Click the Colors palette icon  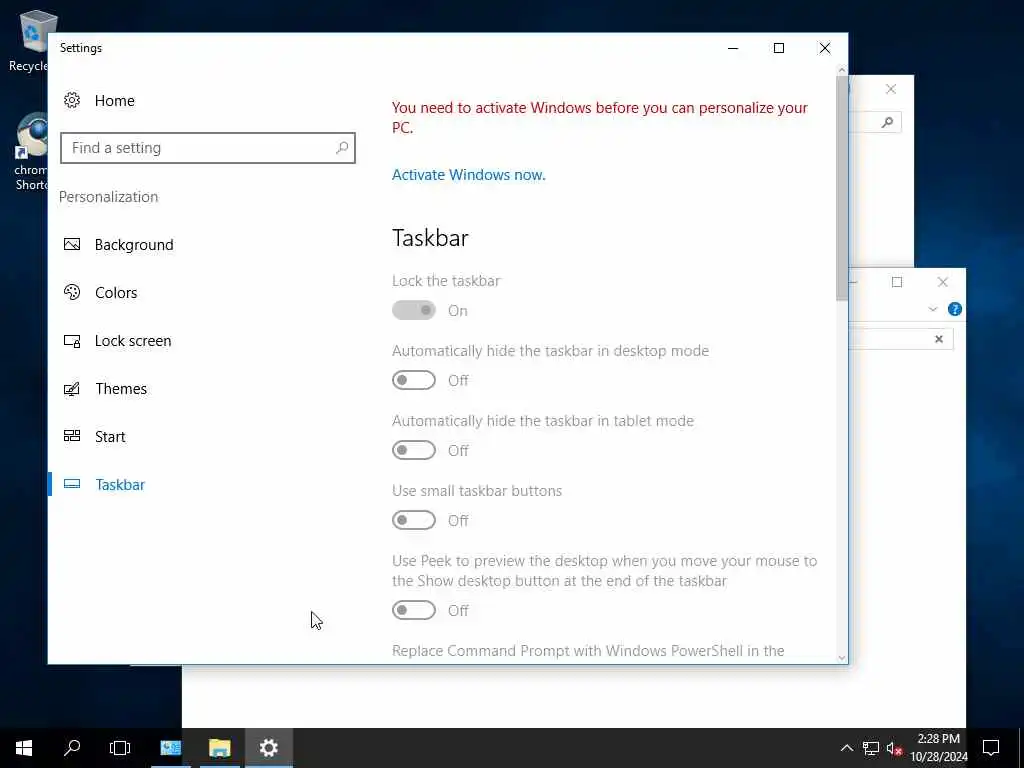tap(72, 292)
